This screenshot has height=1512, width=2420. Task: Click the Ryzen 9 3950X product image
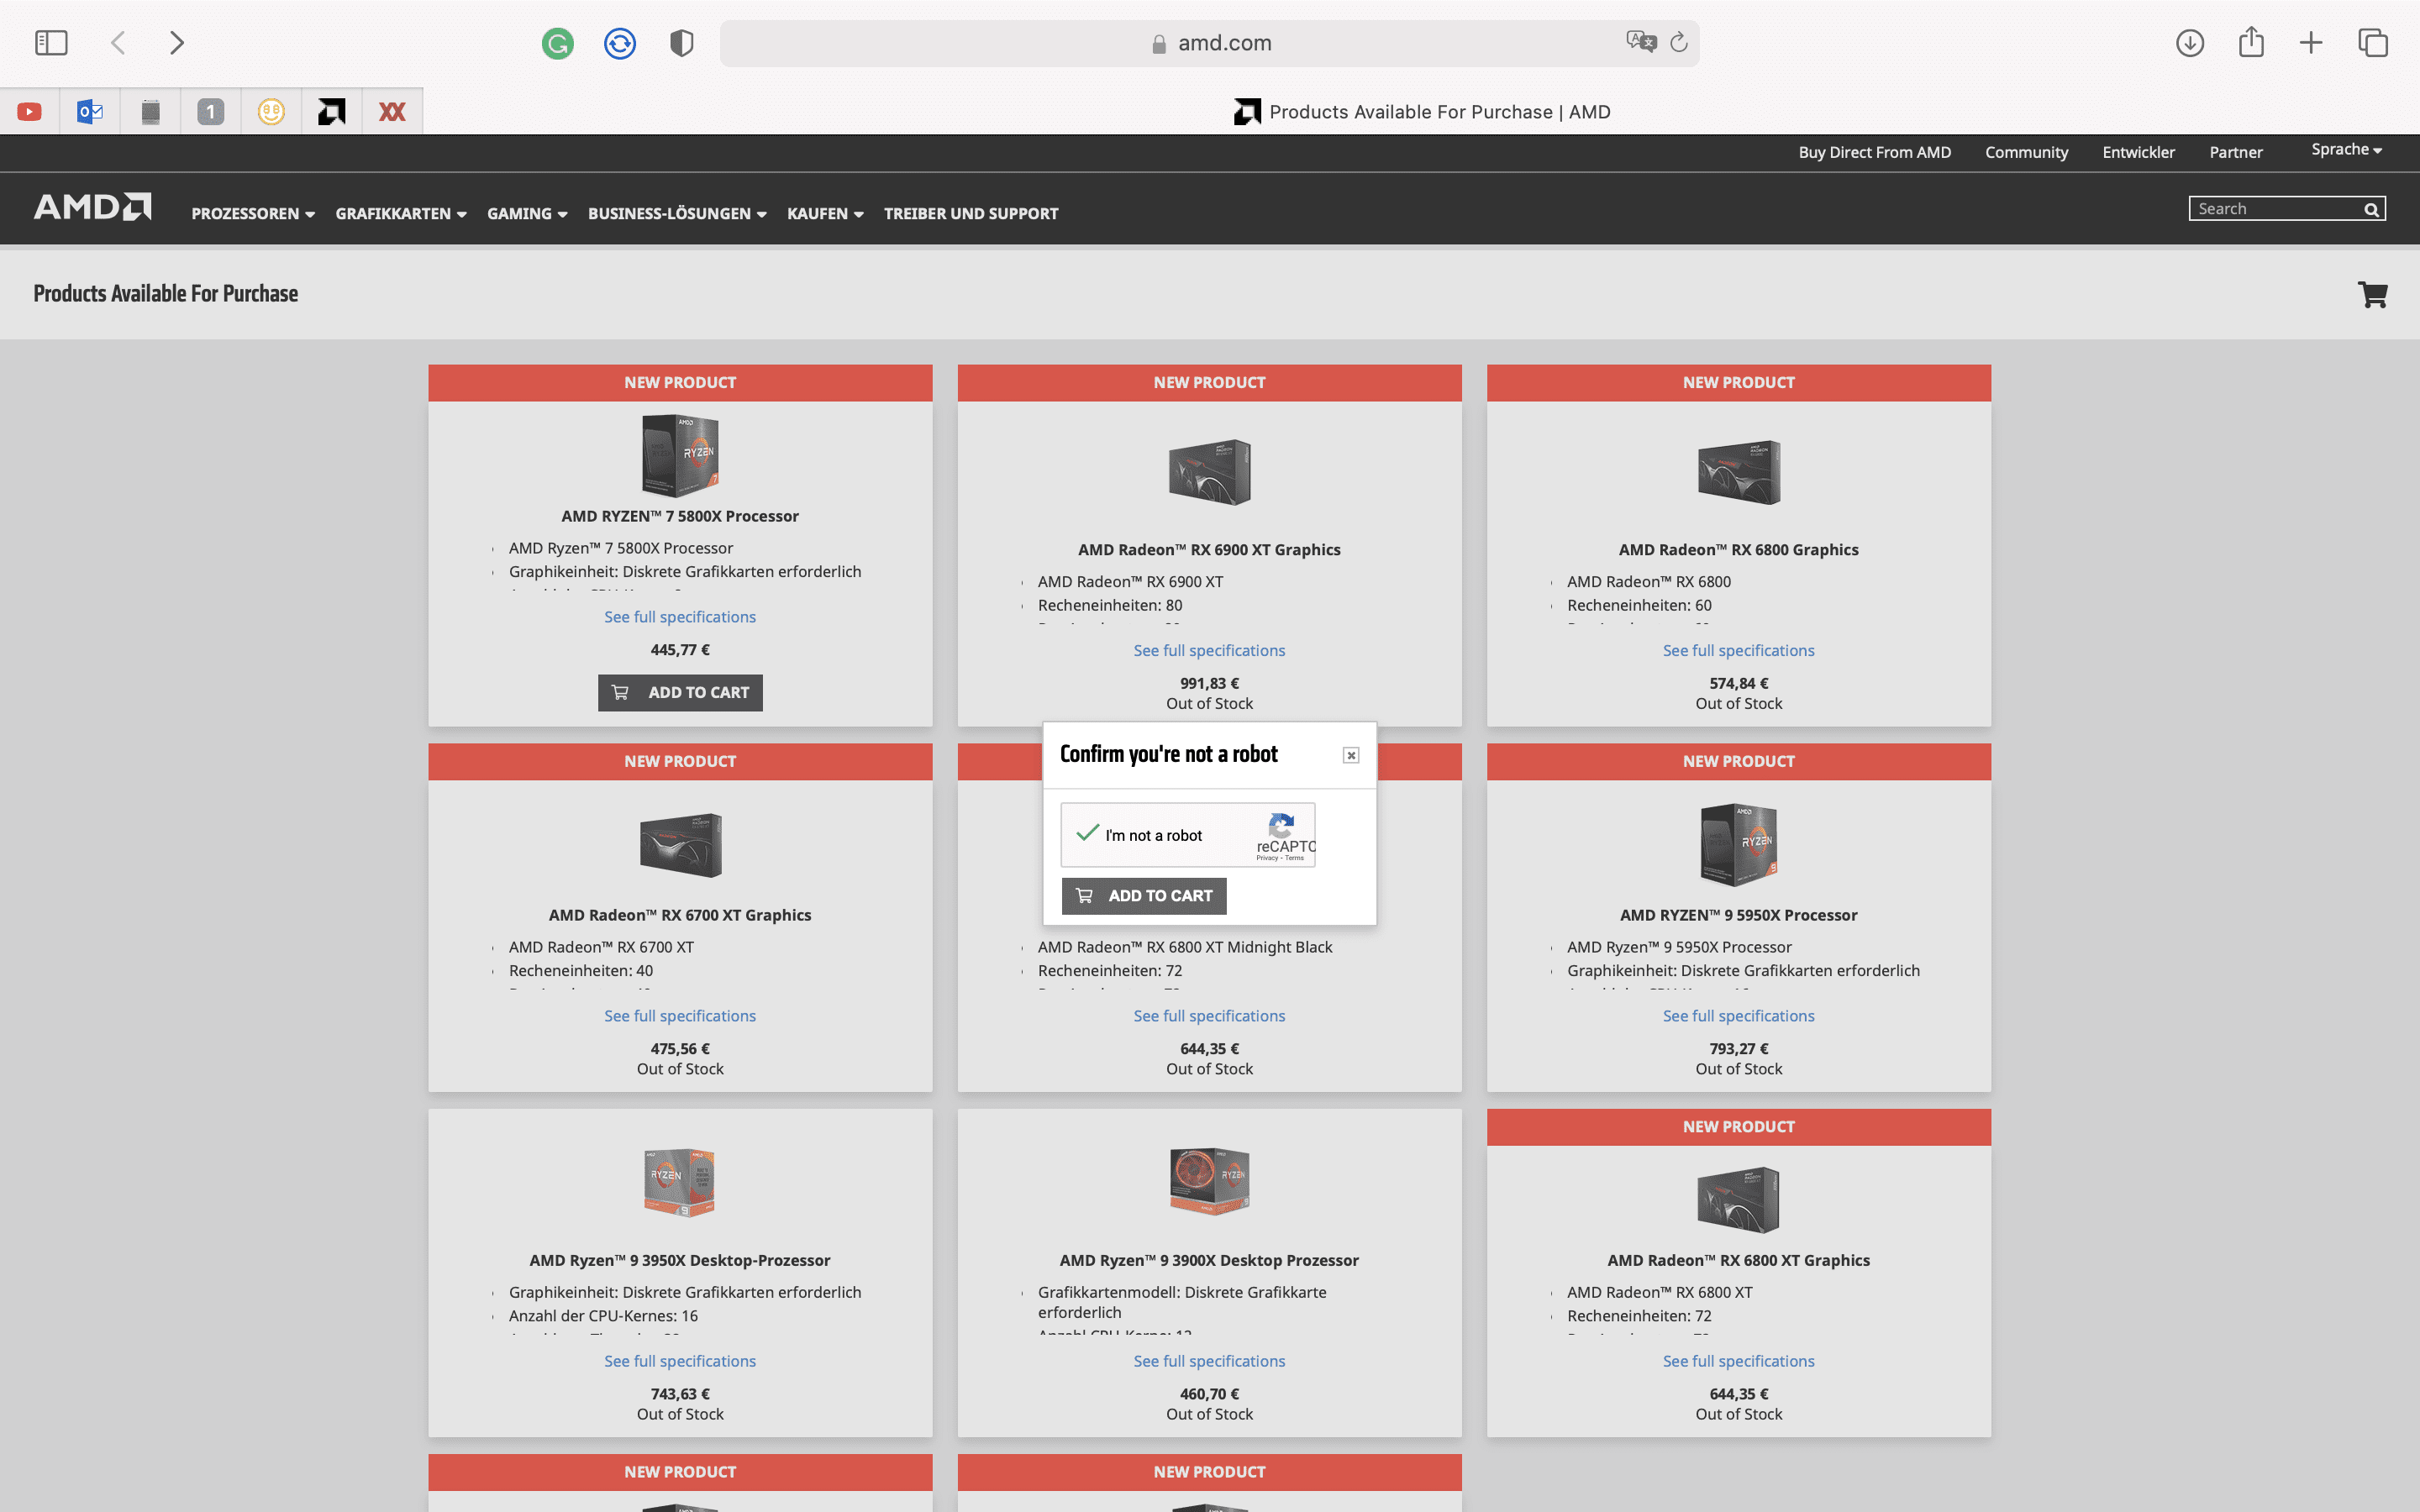coord(680,1182)
